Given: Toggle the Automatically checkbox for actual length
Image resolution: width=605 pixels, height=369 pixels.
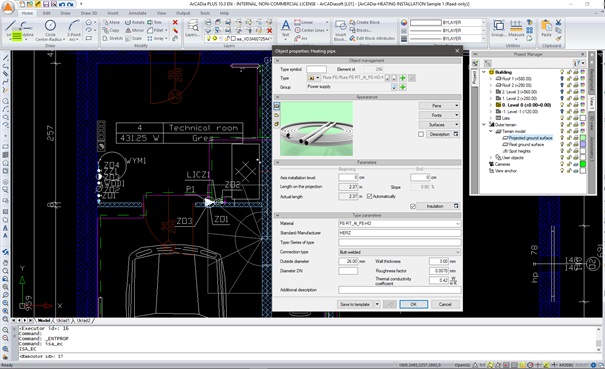Looking at the screenshot, I should point(370,196).
